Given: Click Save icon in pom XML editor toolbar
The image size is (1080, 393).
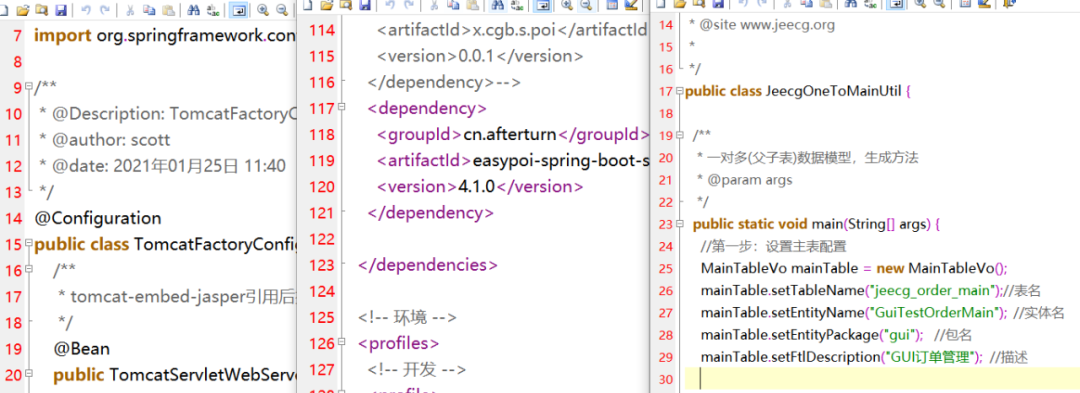Looking at the screenshot, I should [x=364, y=5].
